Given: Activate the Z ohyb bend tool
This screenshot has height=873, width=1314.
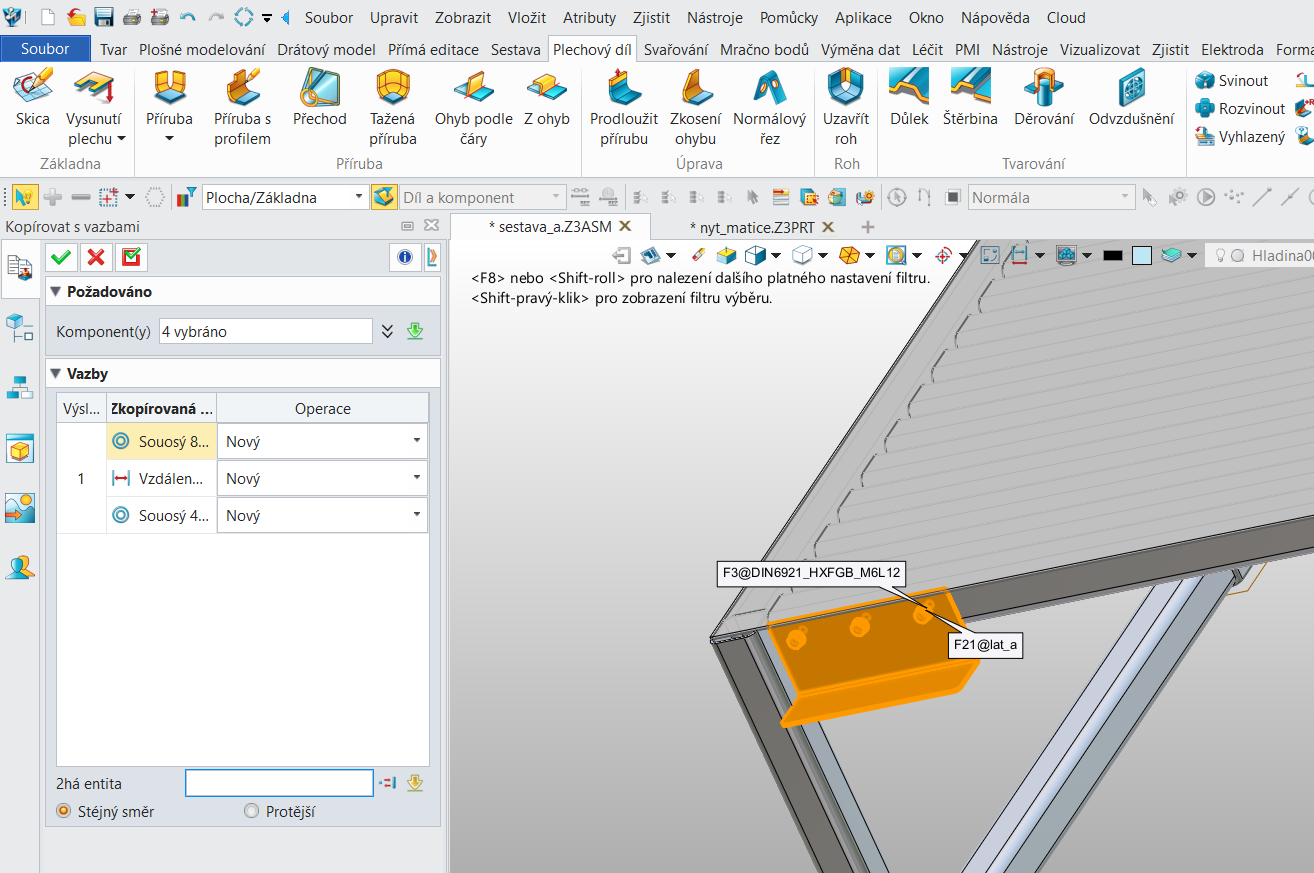Looking at the screenshot, I should (x=546, y=98).
